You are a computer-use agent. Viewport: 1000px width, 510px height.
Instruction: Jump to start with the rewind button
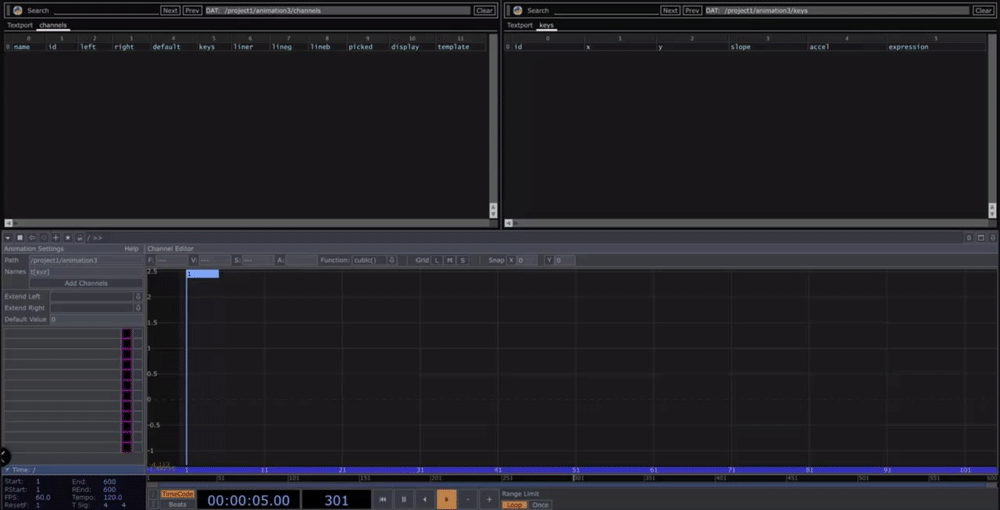[x=383, y=500]
